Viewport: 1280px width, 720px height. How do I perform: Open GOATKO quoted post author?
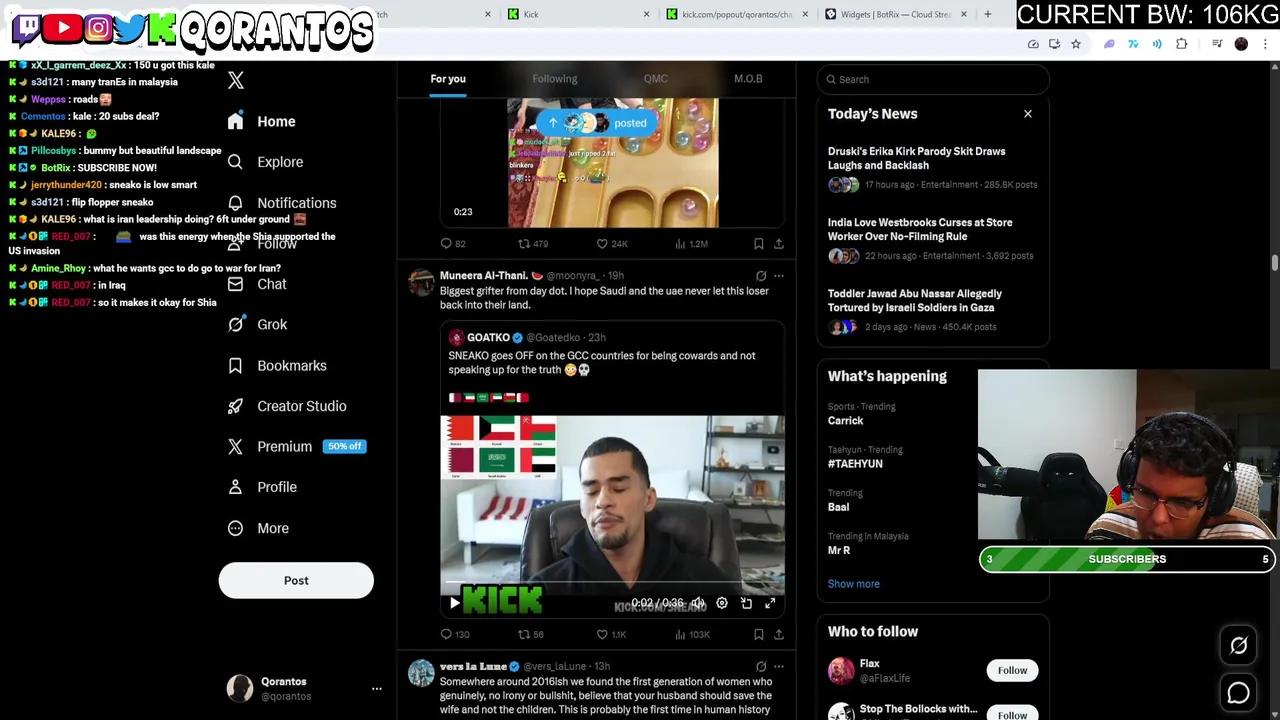(x=488, y=338)
